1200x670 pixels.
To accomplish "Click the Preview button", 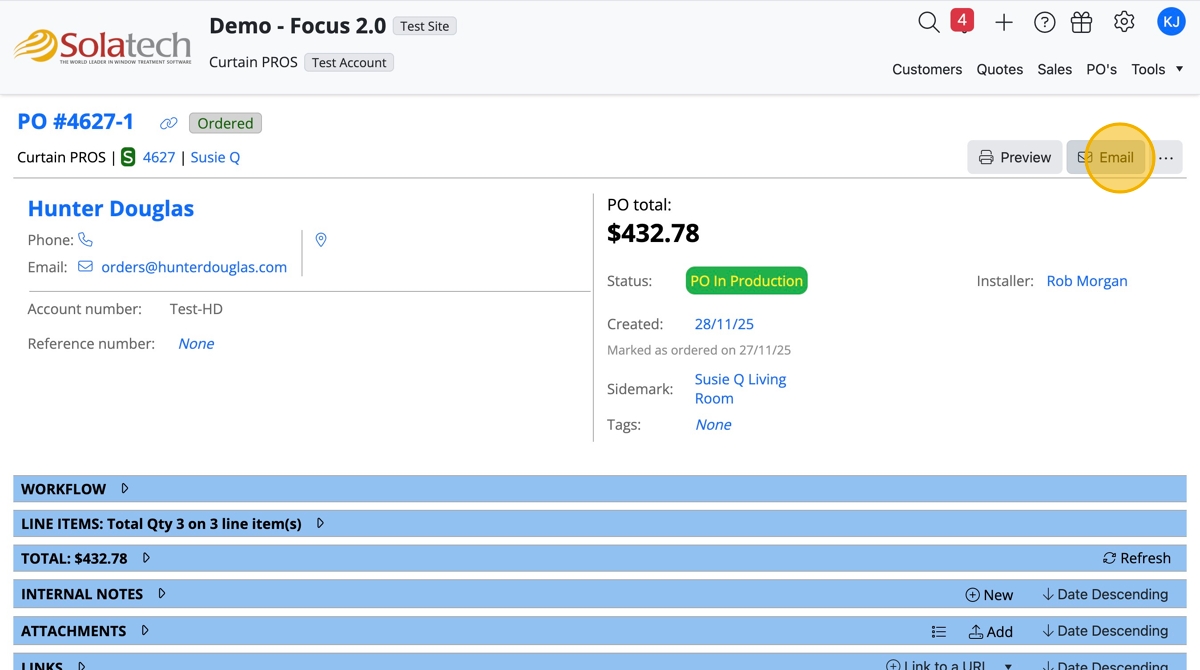I will (1014, 157).
